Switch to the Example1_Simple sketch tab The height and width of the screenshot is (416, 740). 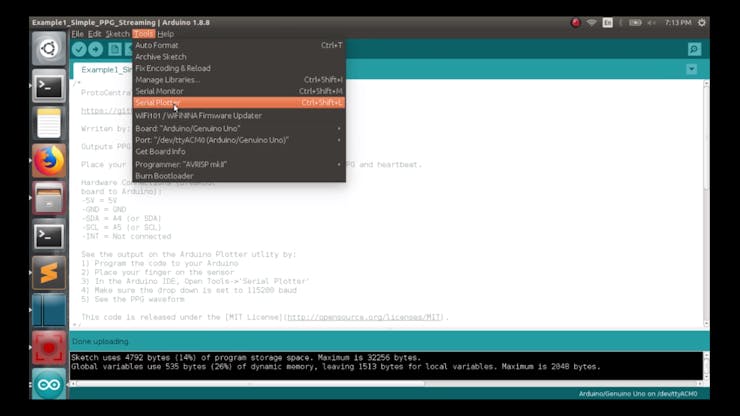pyautogui.click(x=104, y=70)
